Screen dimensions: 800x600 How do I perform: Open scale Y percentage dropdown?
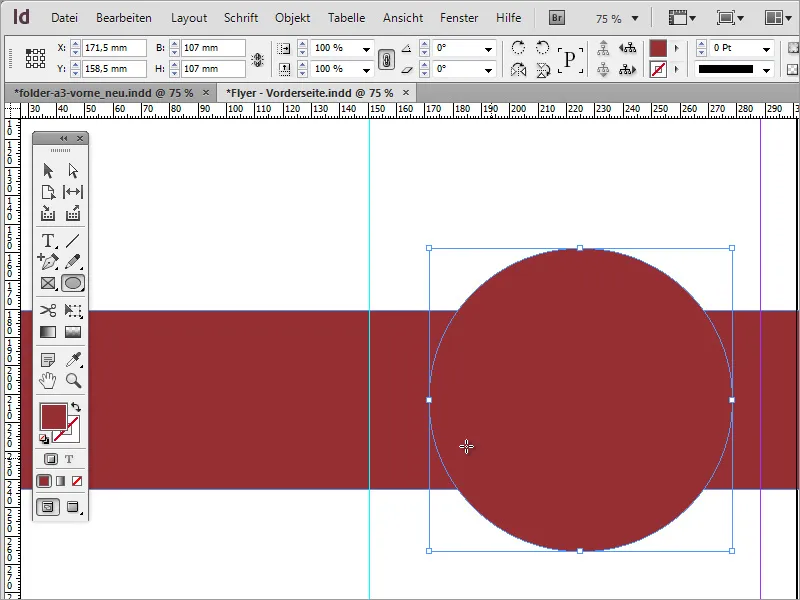[x=366, y=70]
